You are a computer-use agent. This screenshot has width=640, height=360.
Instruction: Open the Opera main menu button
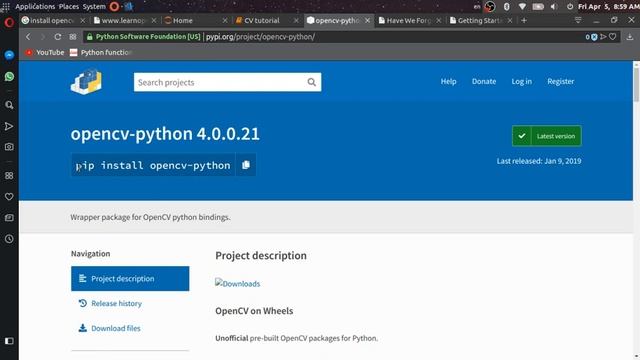coord(9,22)
